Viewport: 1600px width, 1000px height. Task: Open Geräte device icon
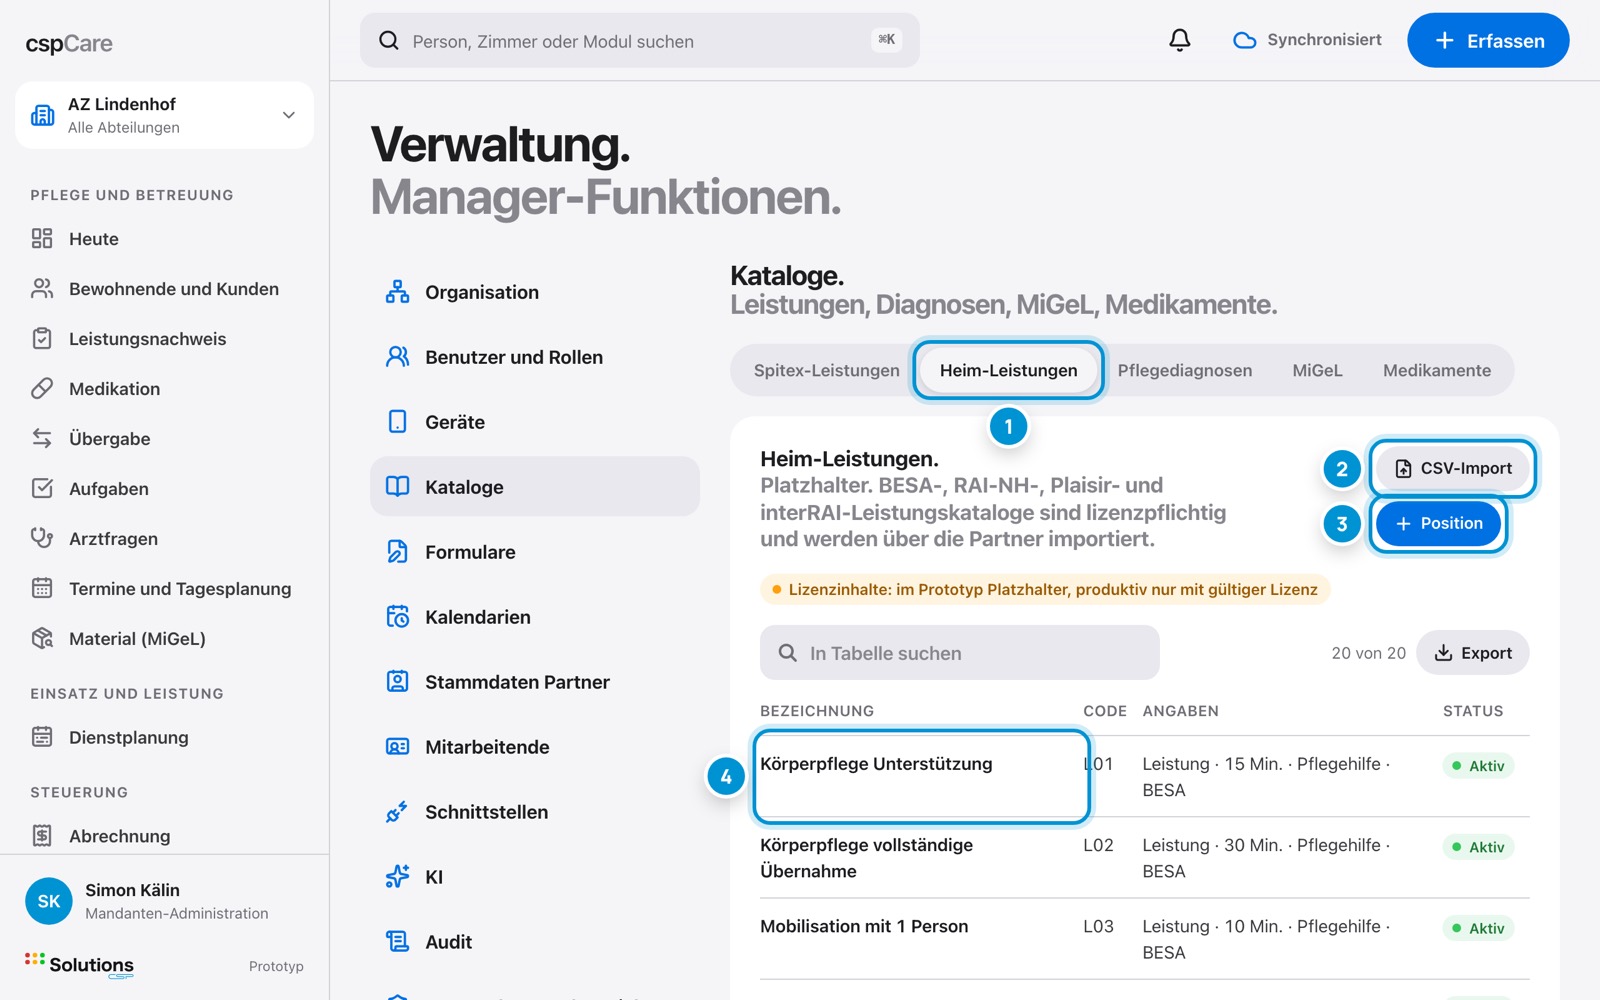click(x=397, y=422)
